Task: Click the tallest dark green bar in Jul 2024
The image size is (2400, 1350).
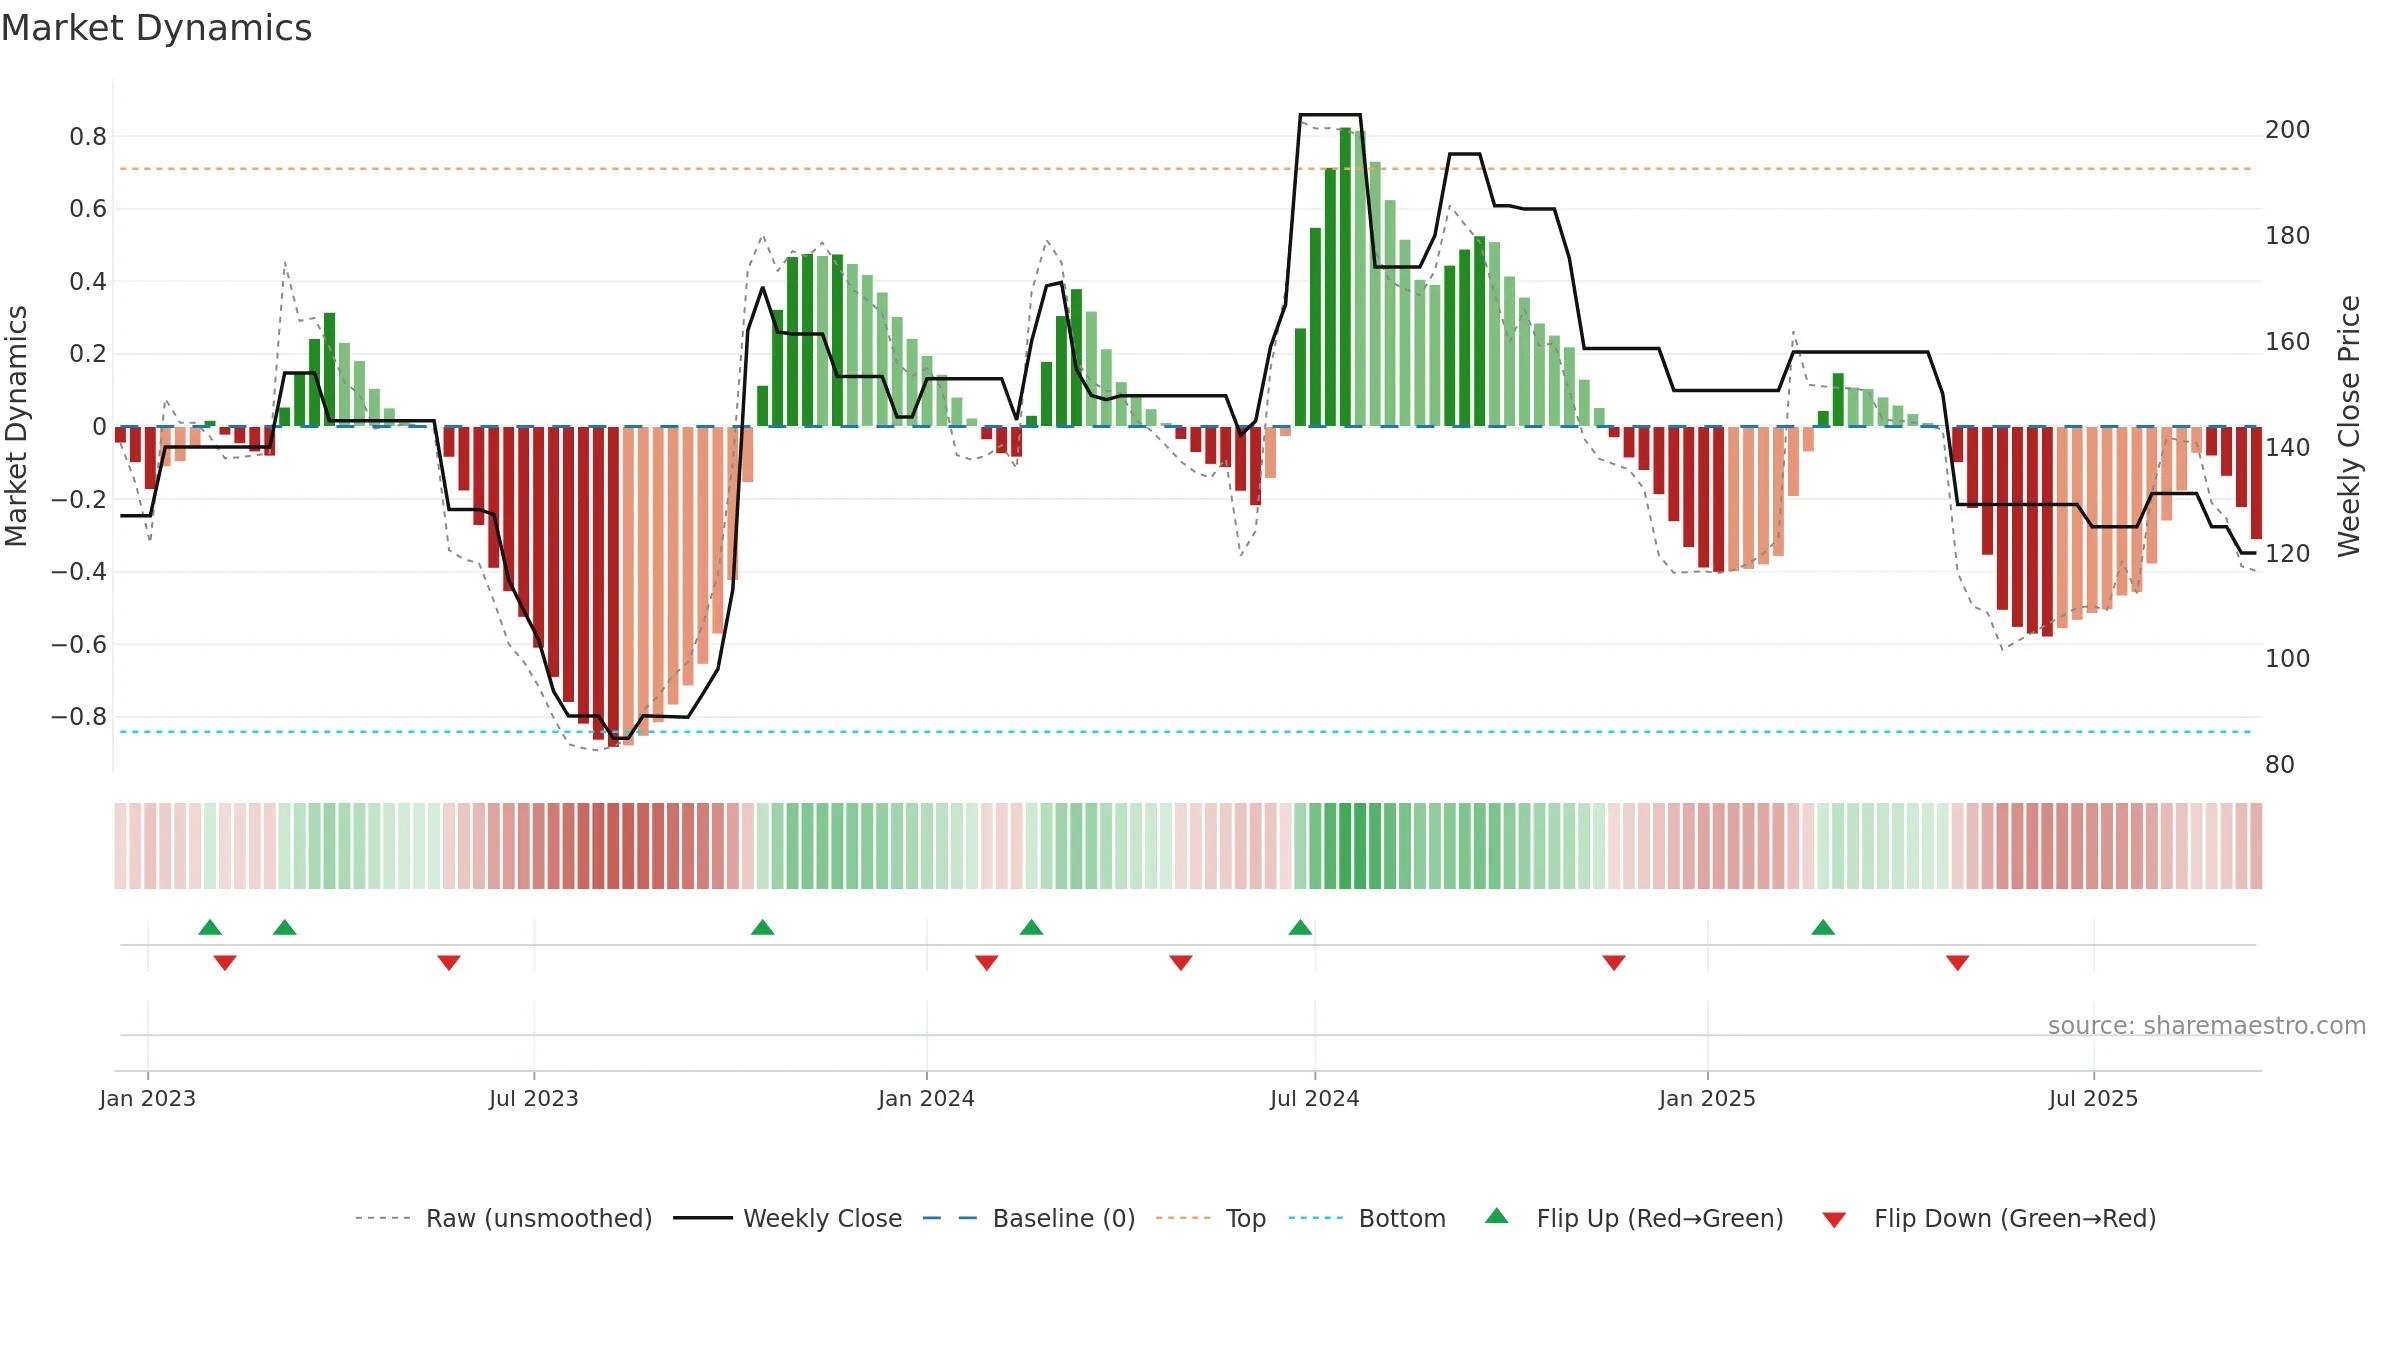Action: point(1345,277)
